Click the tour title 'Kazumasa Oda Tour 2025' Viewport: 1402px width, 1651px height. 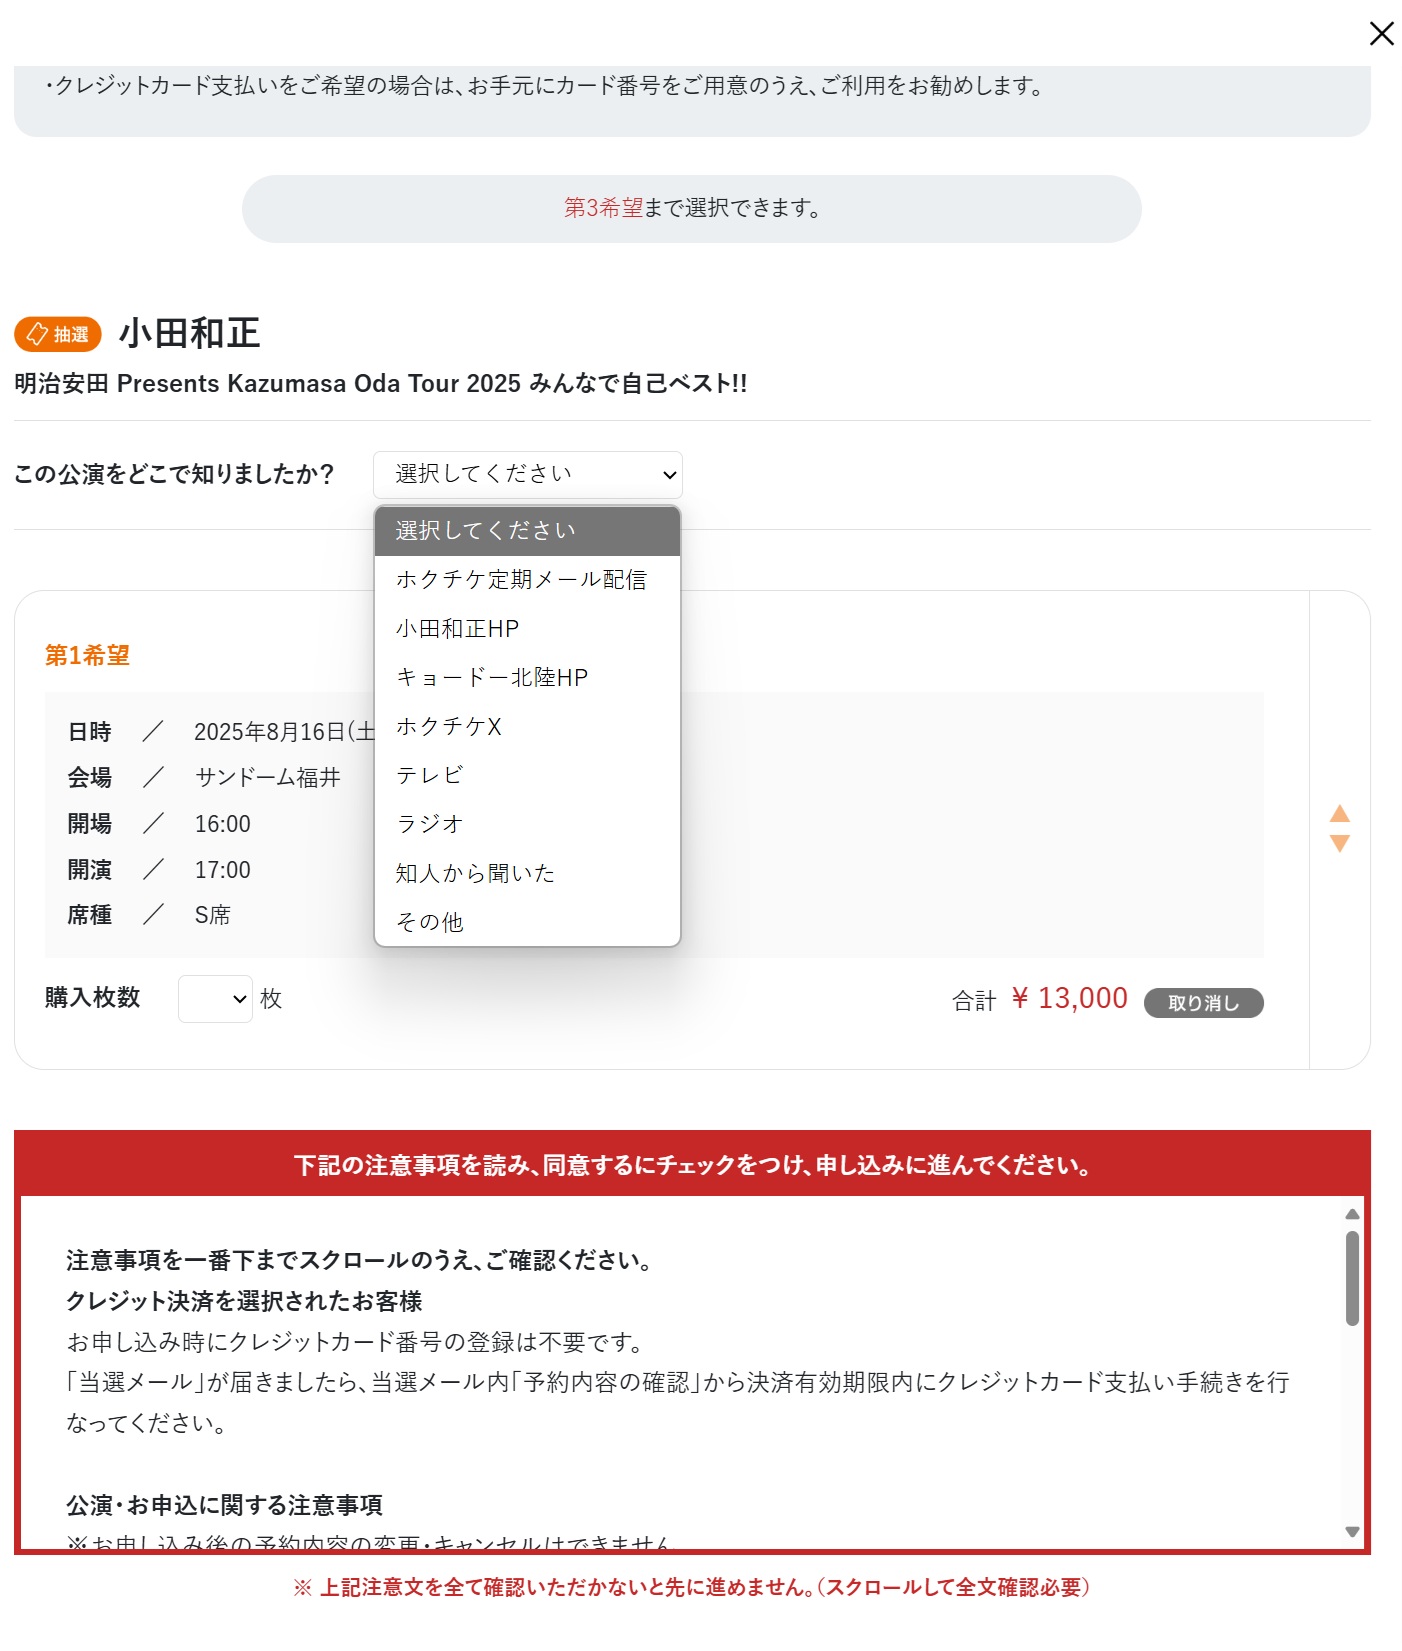tap(374, 384)
